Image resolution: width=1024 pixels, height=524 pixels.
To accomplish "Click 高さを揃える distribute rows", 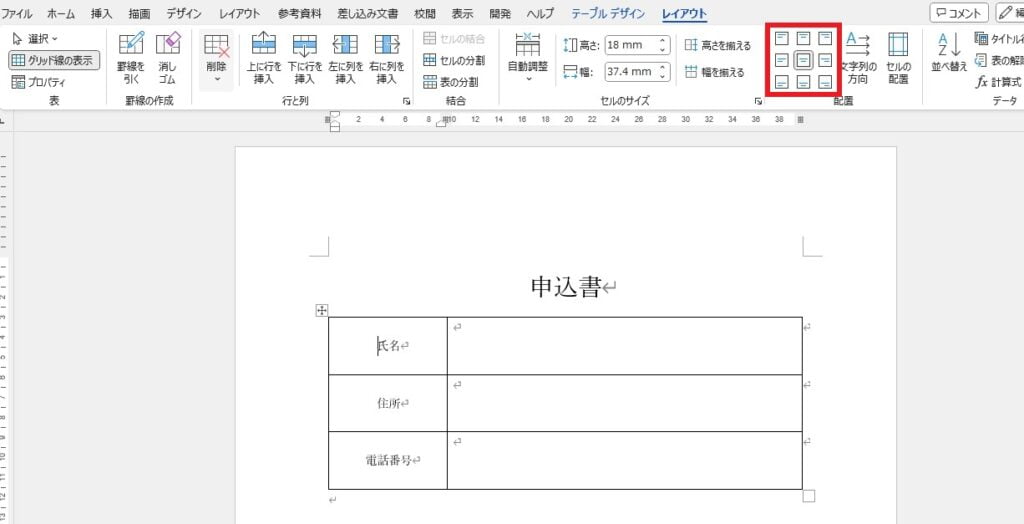I will pyautogui.click(x=718, y=46).
